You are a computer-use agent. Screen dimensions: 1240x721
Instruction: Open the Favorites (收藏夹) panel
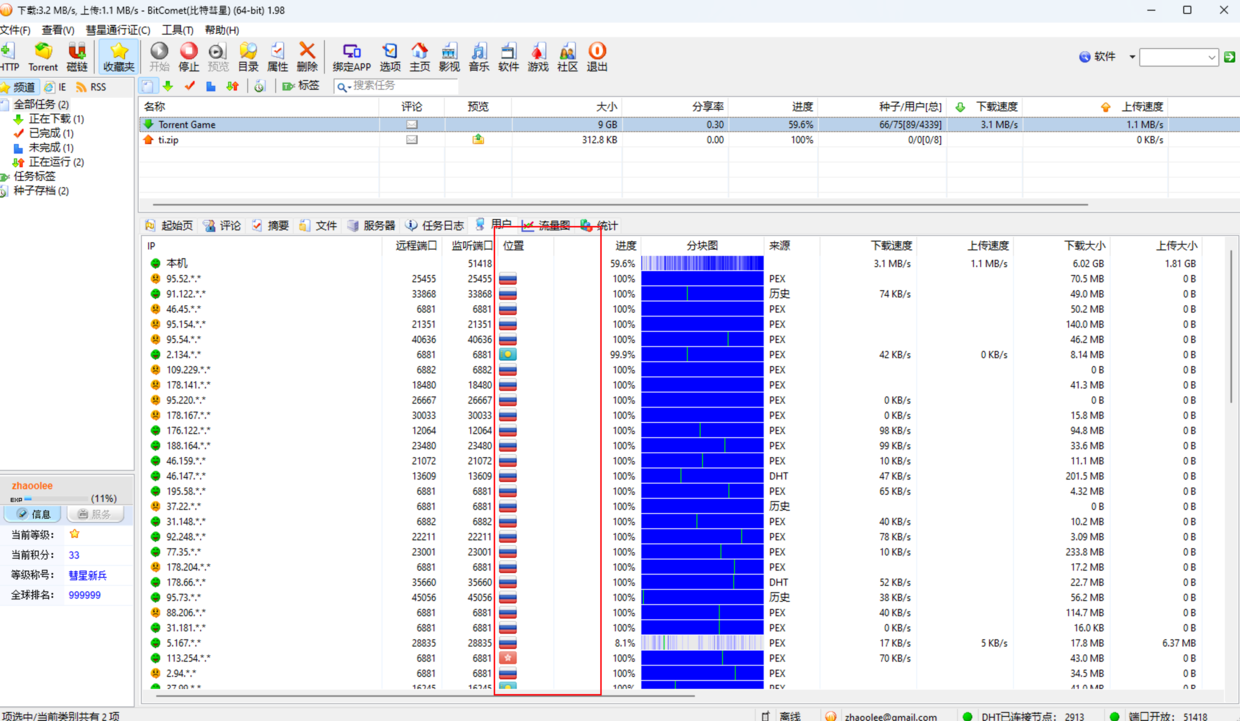[x=119, y=56]
